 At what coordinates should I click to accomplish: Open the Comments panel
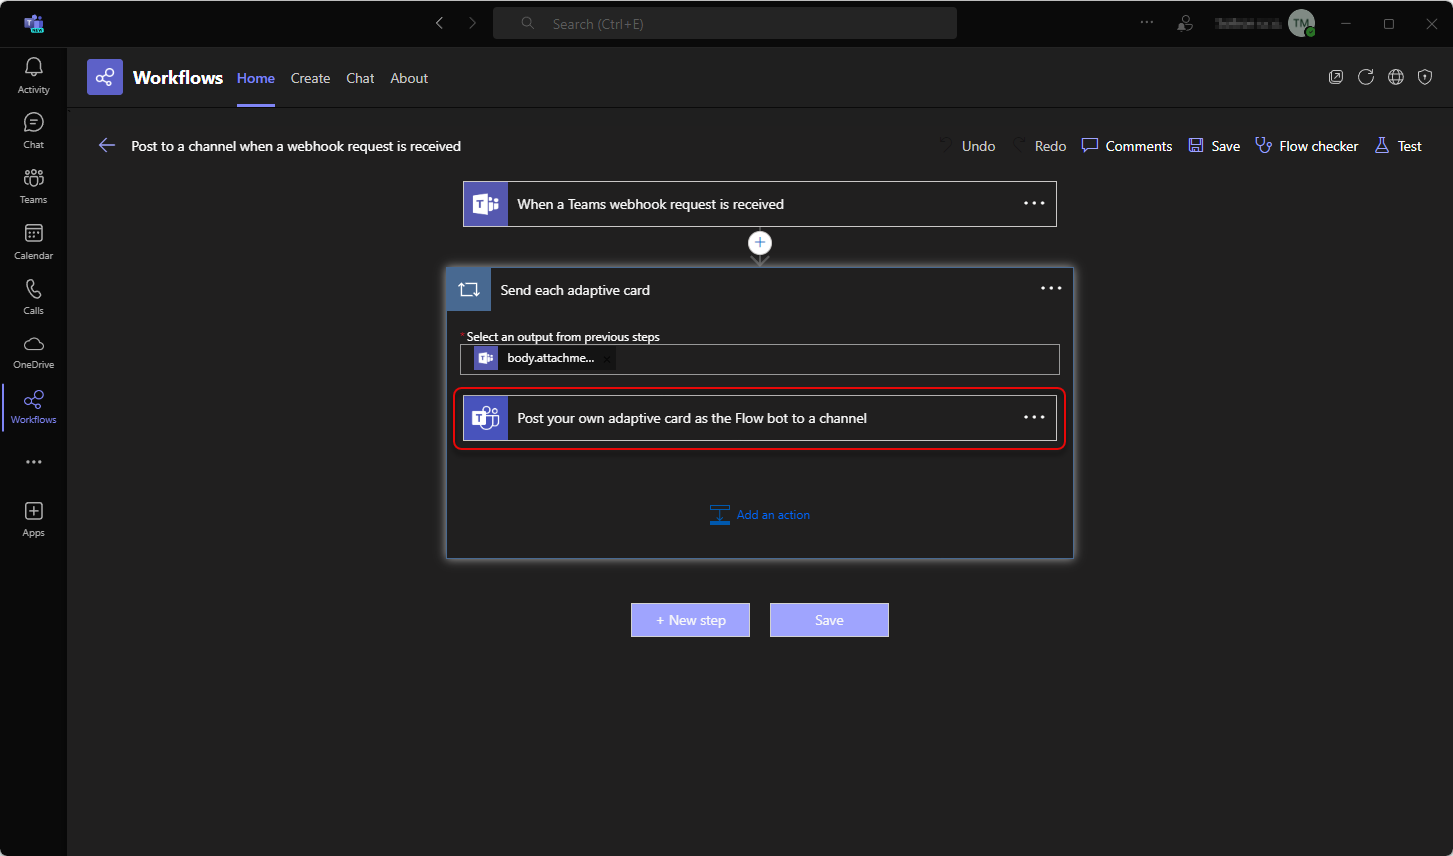point(1126,145)
